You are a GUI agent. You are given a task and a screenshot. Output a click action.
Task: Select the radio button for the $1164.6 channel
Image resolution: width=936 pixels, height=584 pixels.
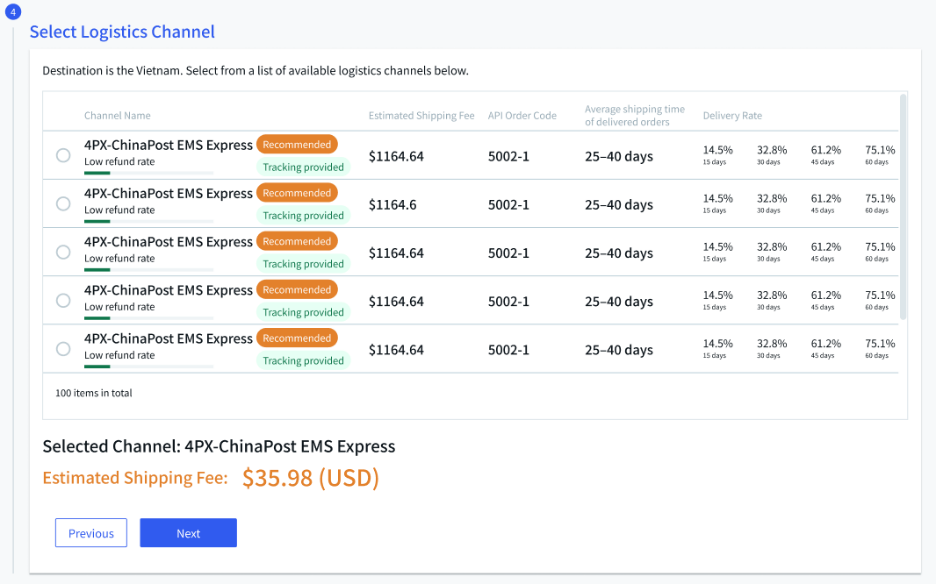coord(63,204)
